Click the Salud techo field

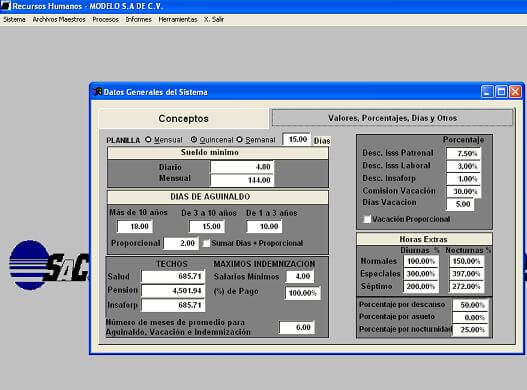click(173, 276)
